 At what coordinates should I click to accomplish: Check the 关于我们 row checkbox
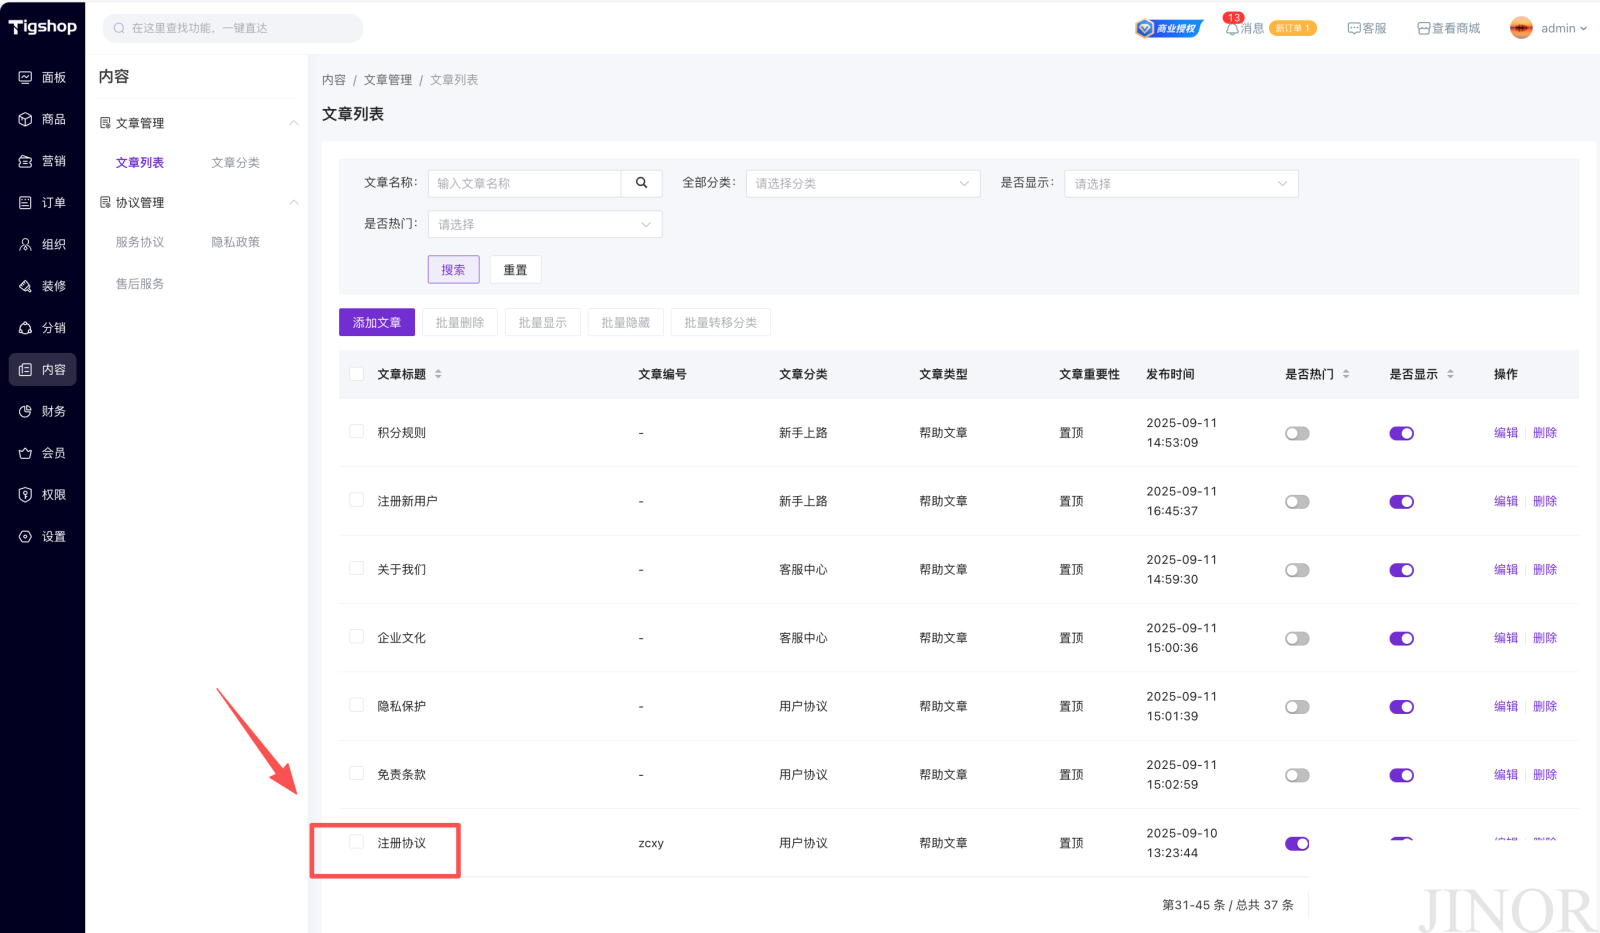pyautogui.click(x=356, y=568)
